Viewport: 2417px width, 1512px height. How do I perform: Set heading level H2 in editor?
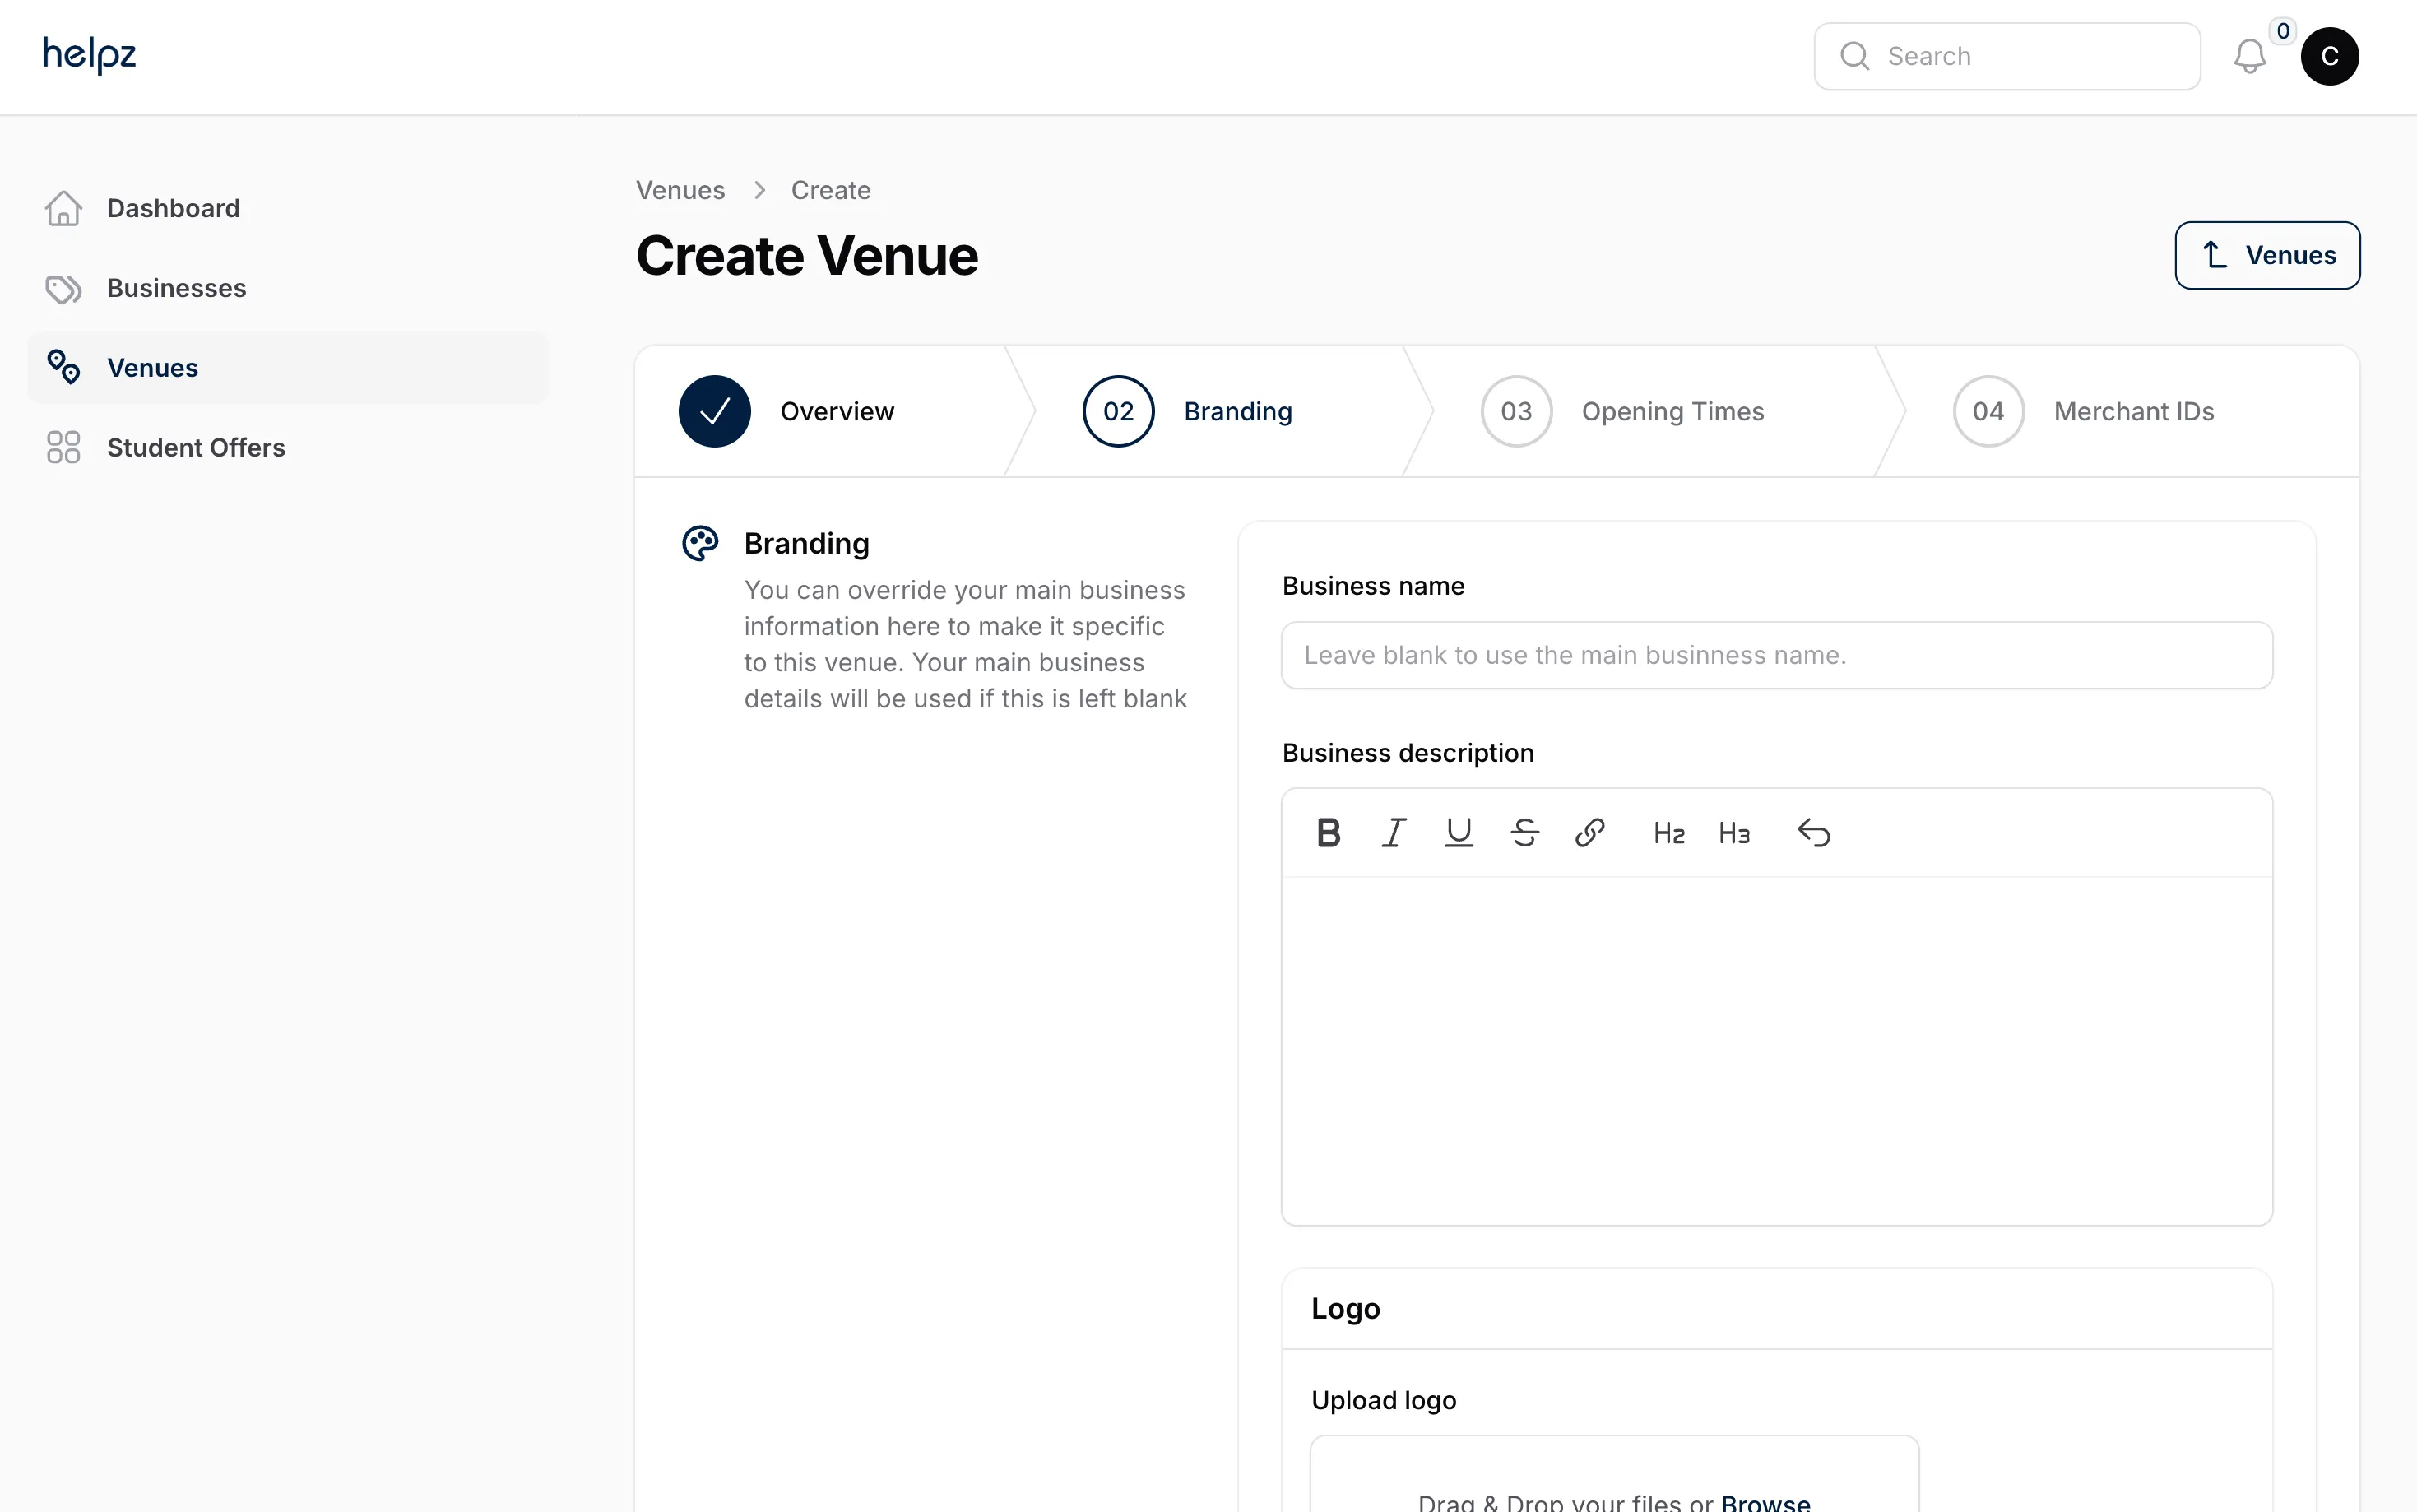pos(1669,833)
